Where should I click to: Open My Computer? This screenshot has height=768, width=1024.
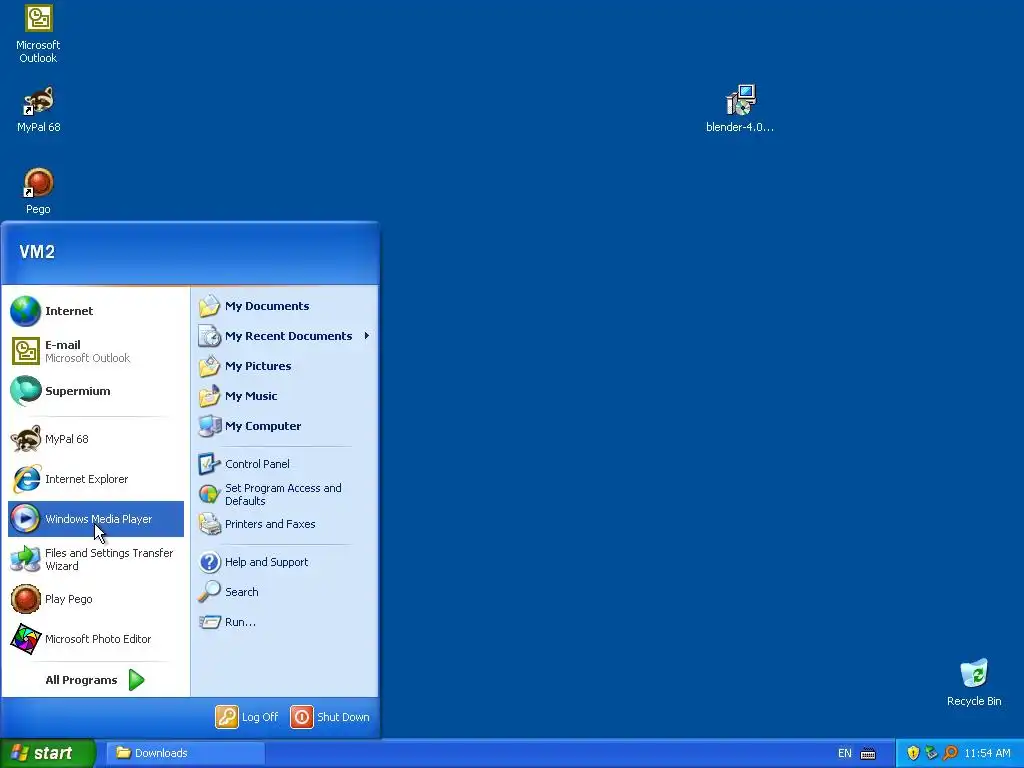(x=284, y=426)
